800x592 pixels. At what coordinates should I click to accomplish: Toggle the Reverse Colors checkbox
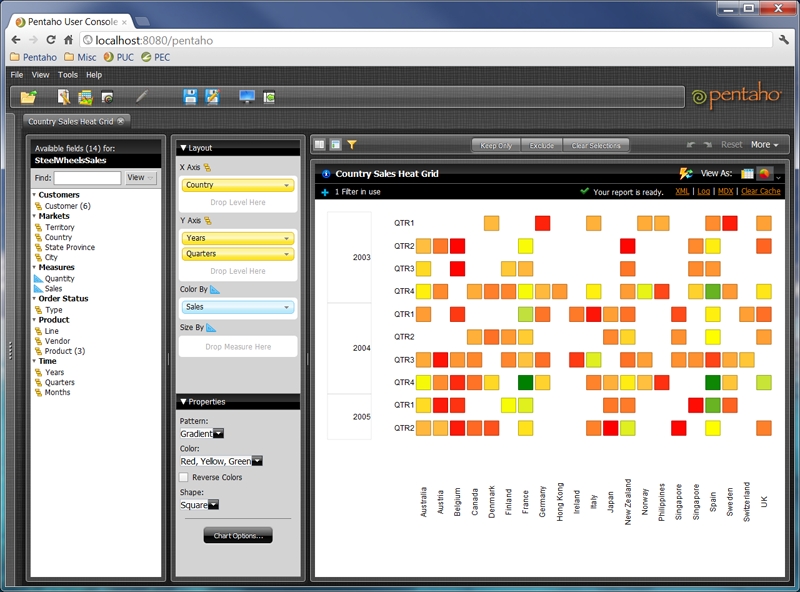tap(184, 477)
